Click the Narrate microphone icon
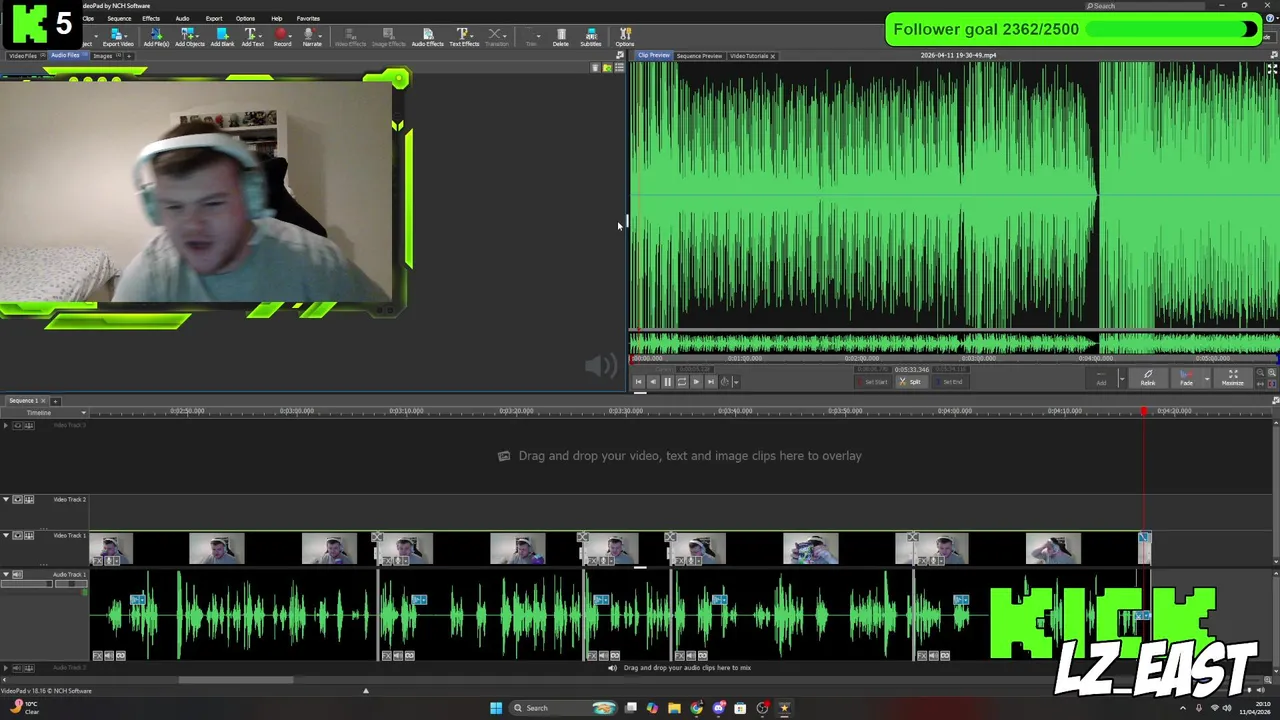This screenshot has width=1280, height=720. [311, 38]
